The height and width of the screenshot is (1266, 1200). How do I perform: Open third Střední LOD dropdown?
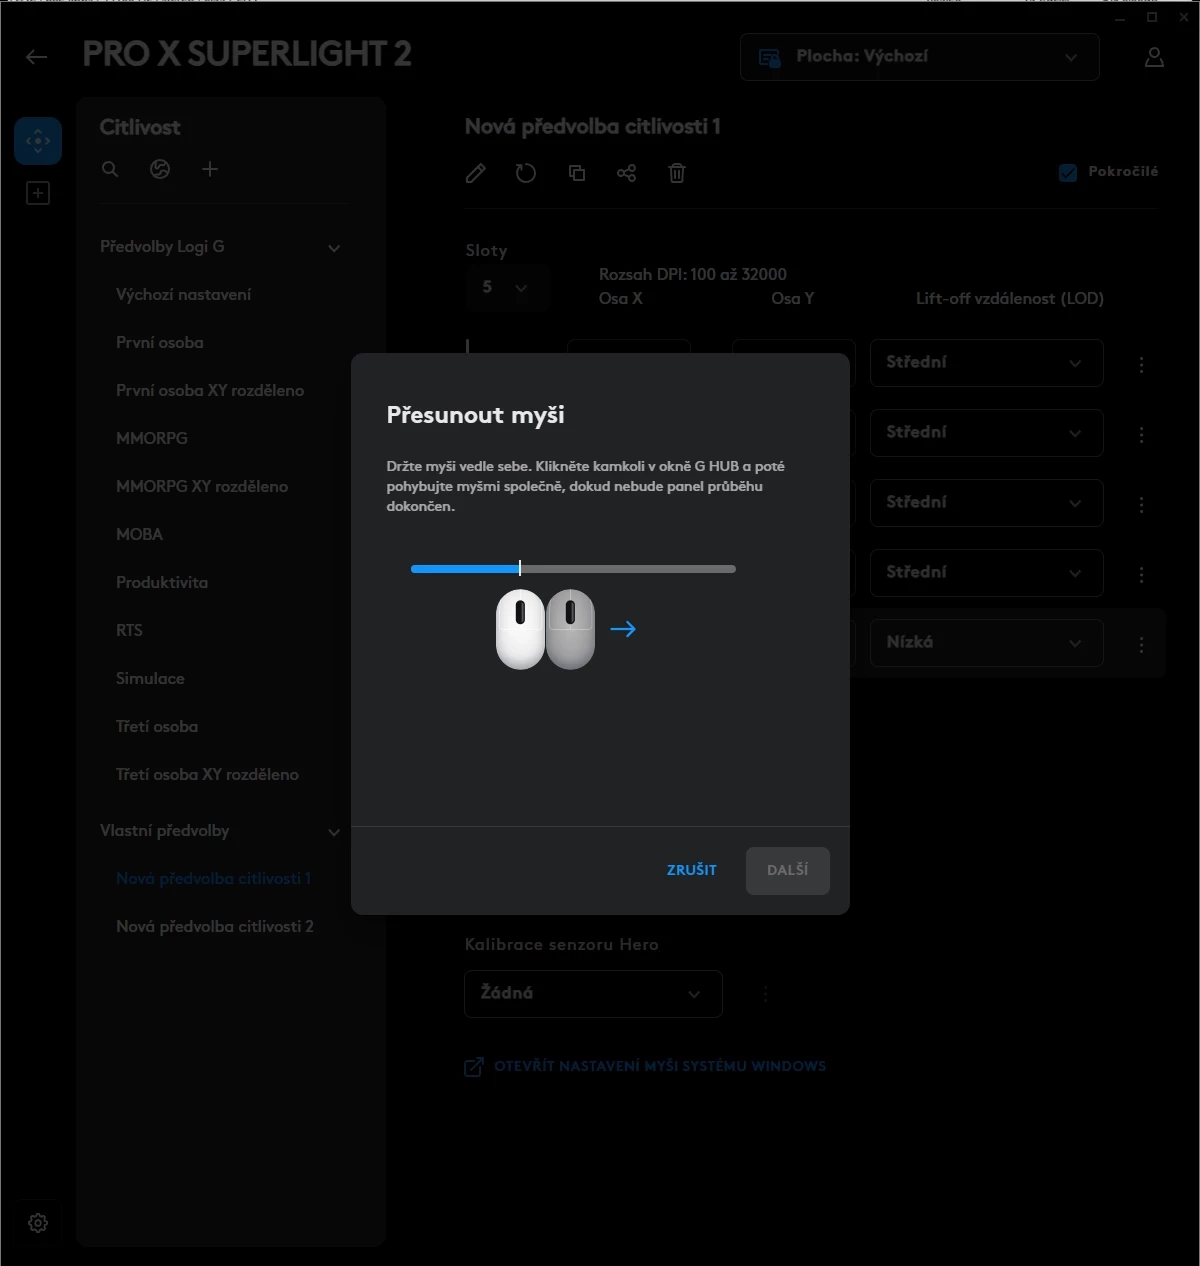pos(987,502)
